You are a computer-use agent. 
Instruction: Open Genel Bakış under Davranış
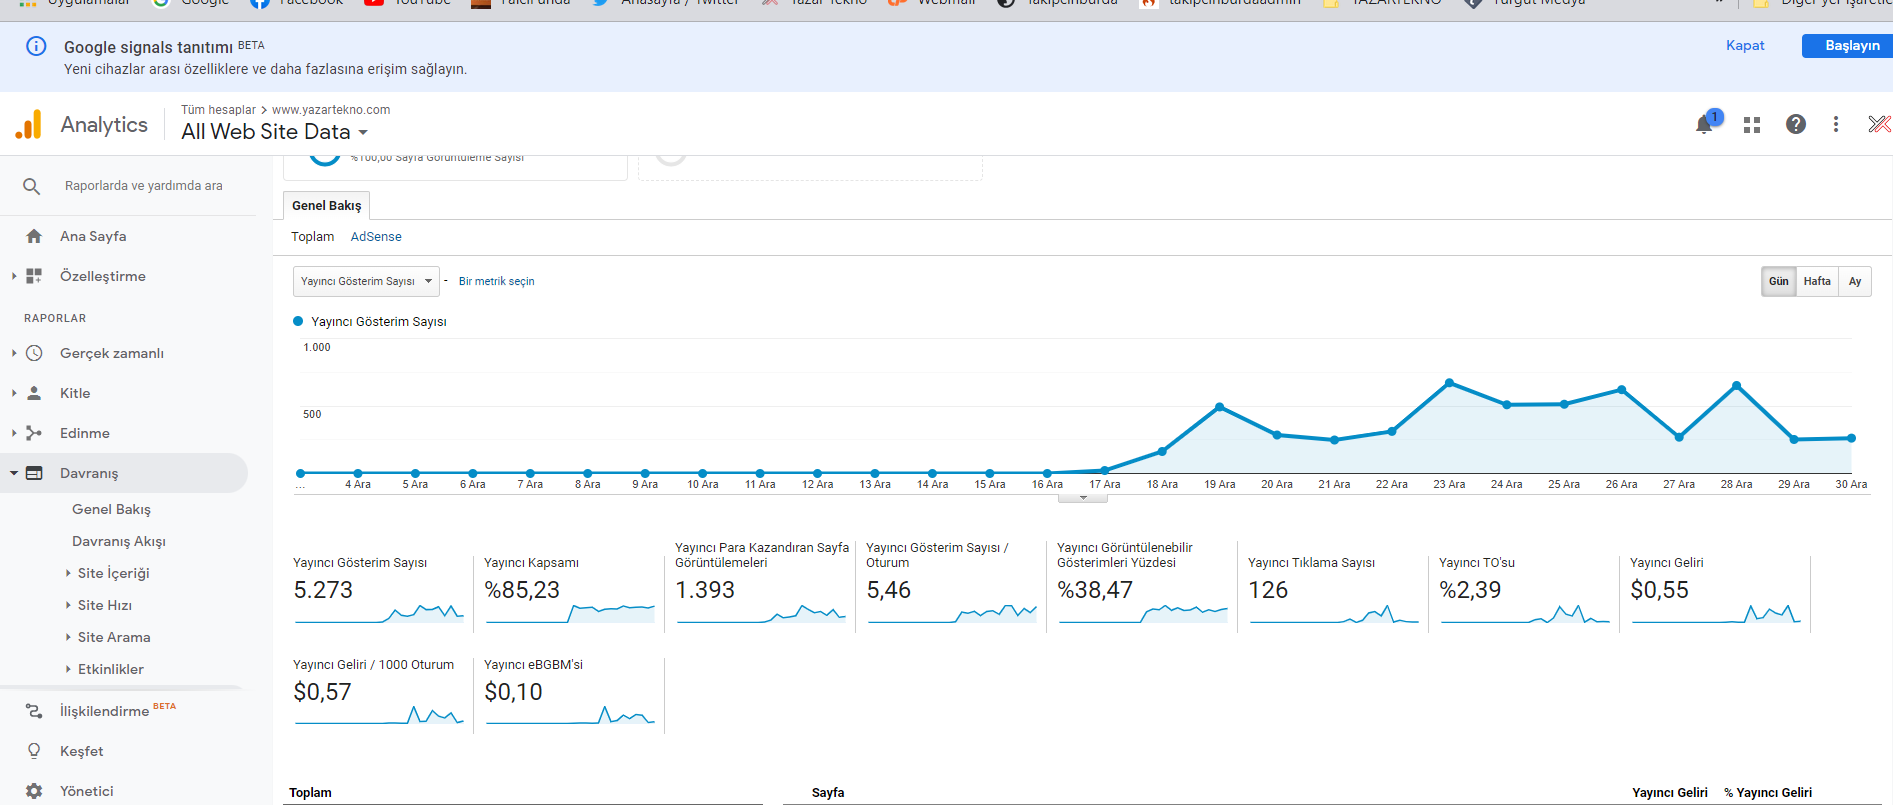coord(111,509)
